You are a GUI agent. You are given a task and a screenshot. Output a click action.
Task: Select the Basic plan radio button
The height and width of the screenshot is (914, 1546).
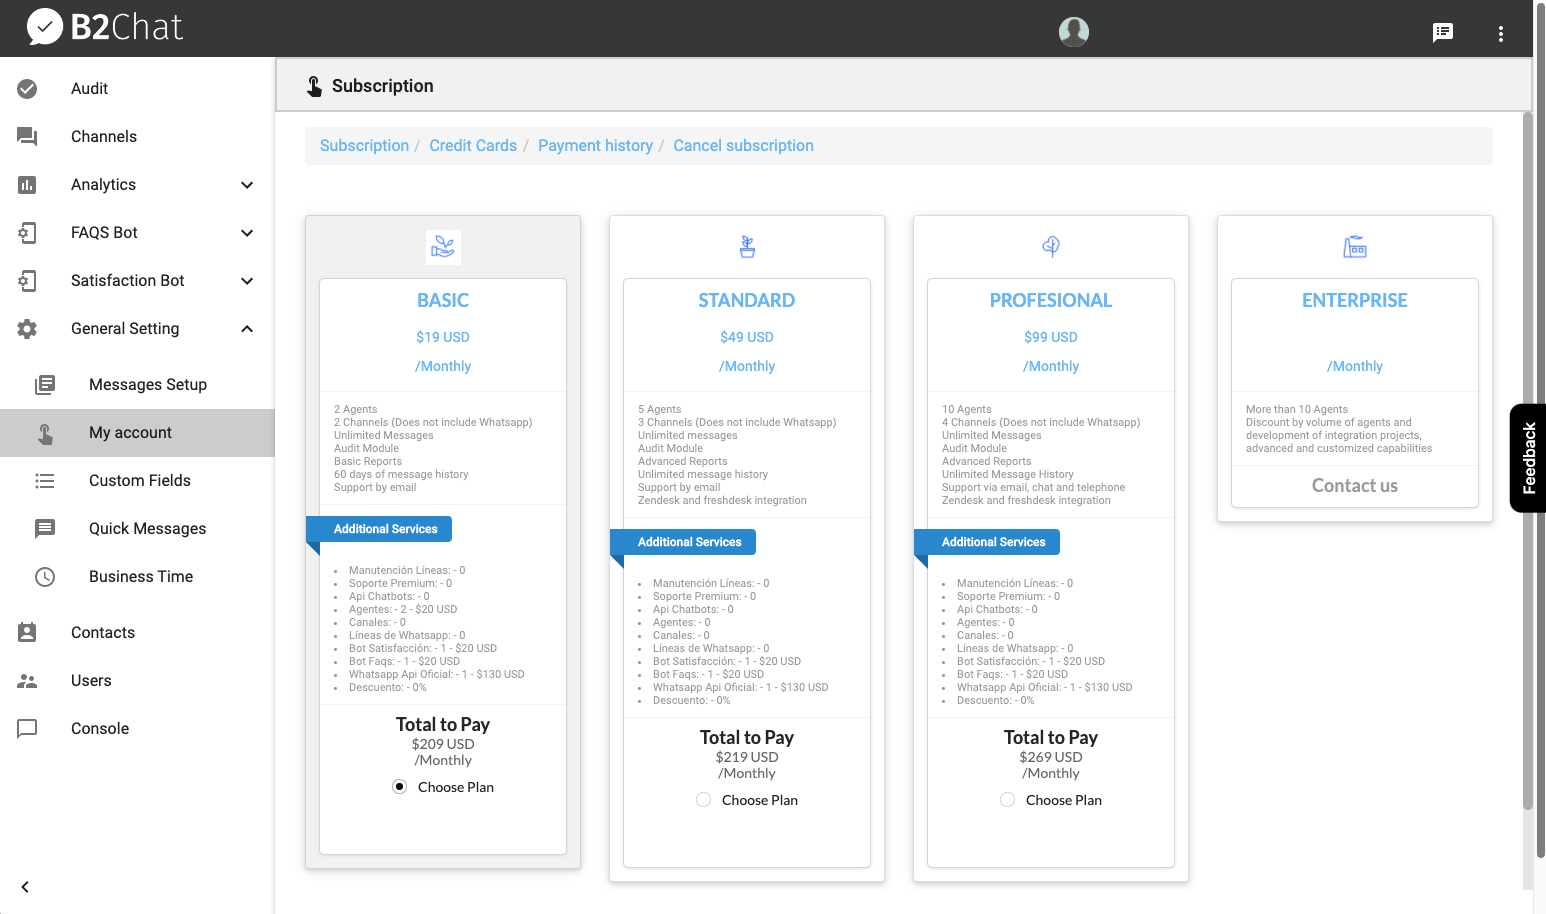(x=400, y=787)
